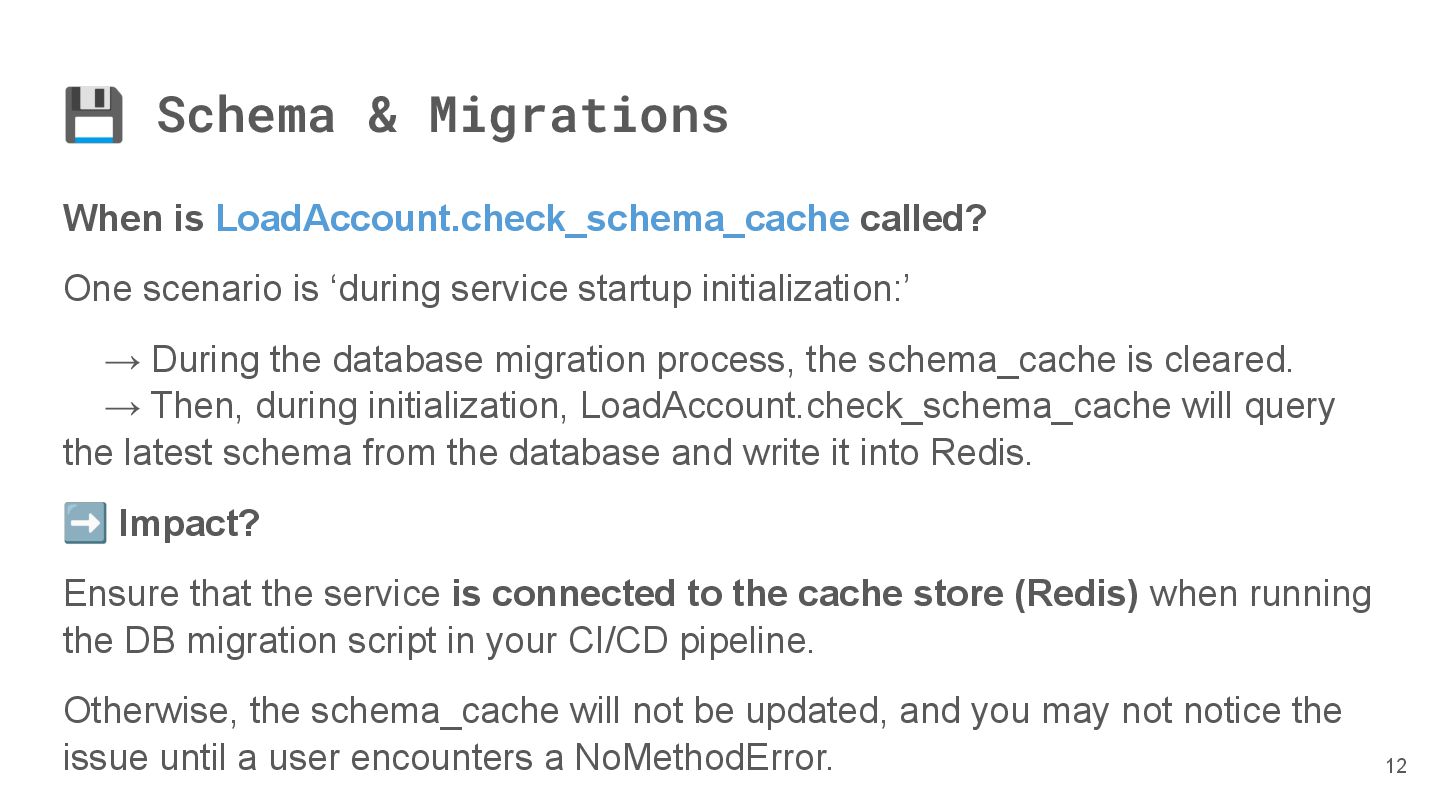The image size is (1440, 810).
Task: Click the "Ensure that the service" text
Action: coord(251,594)
